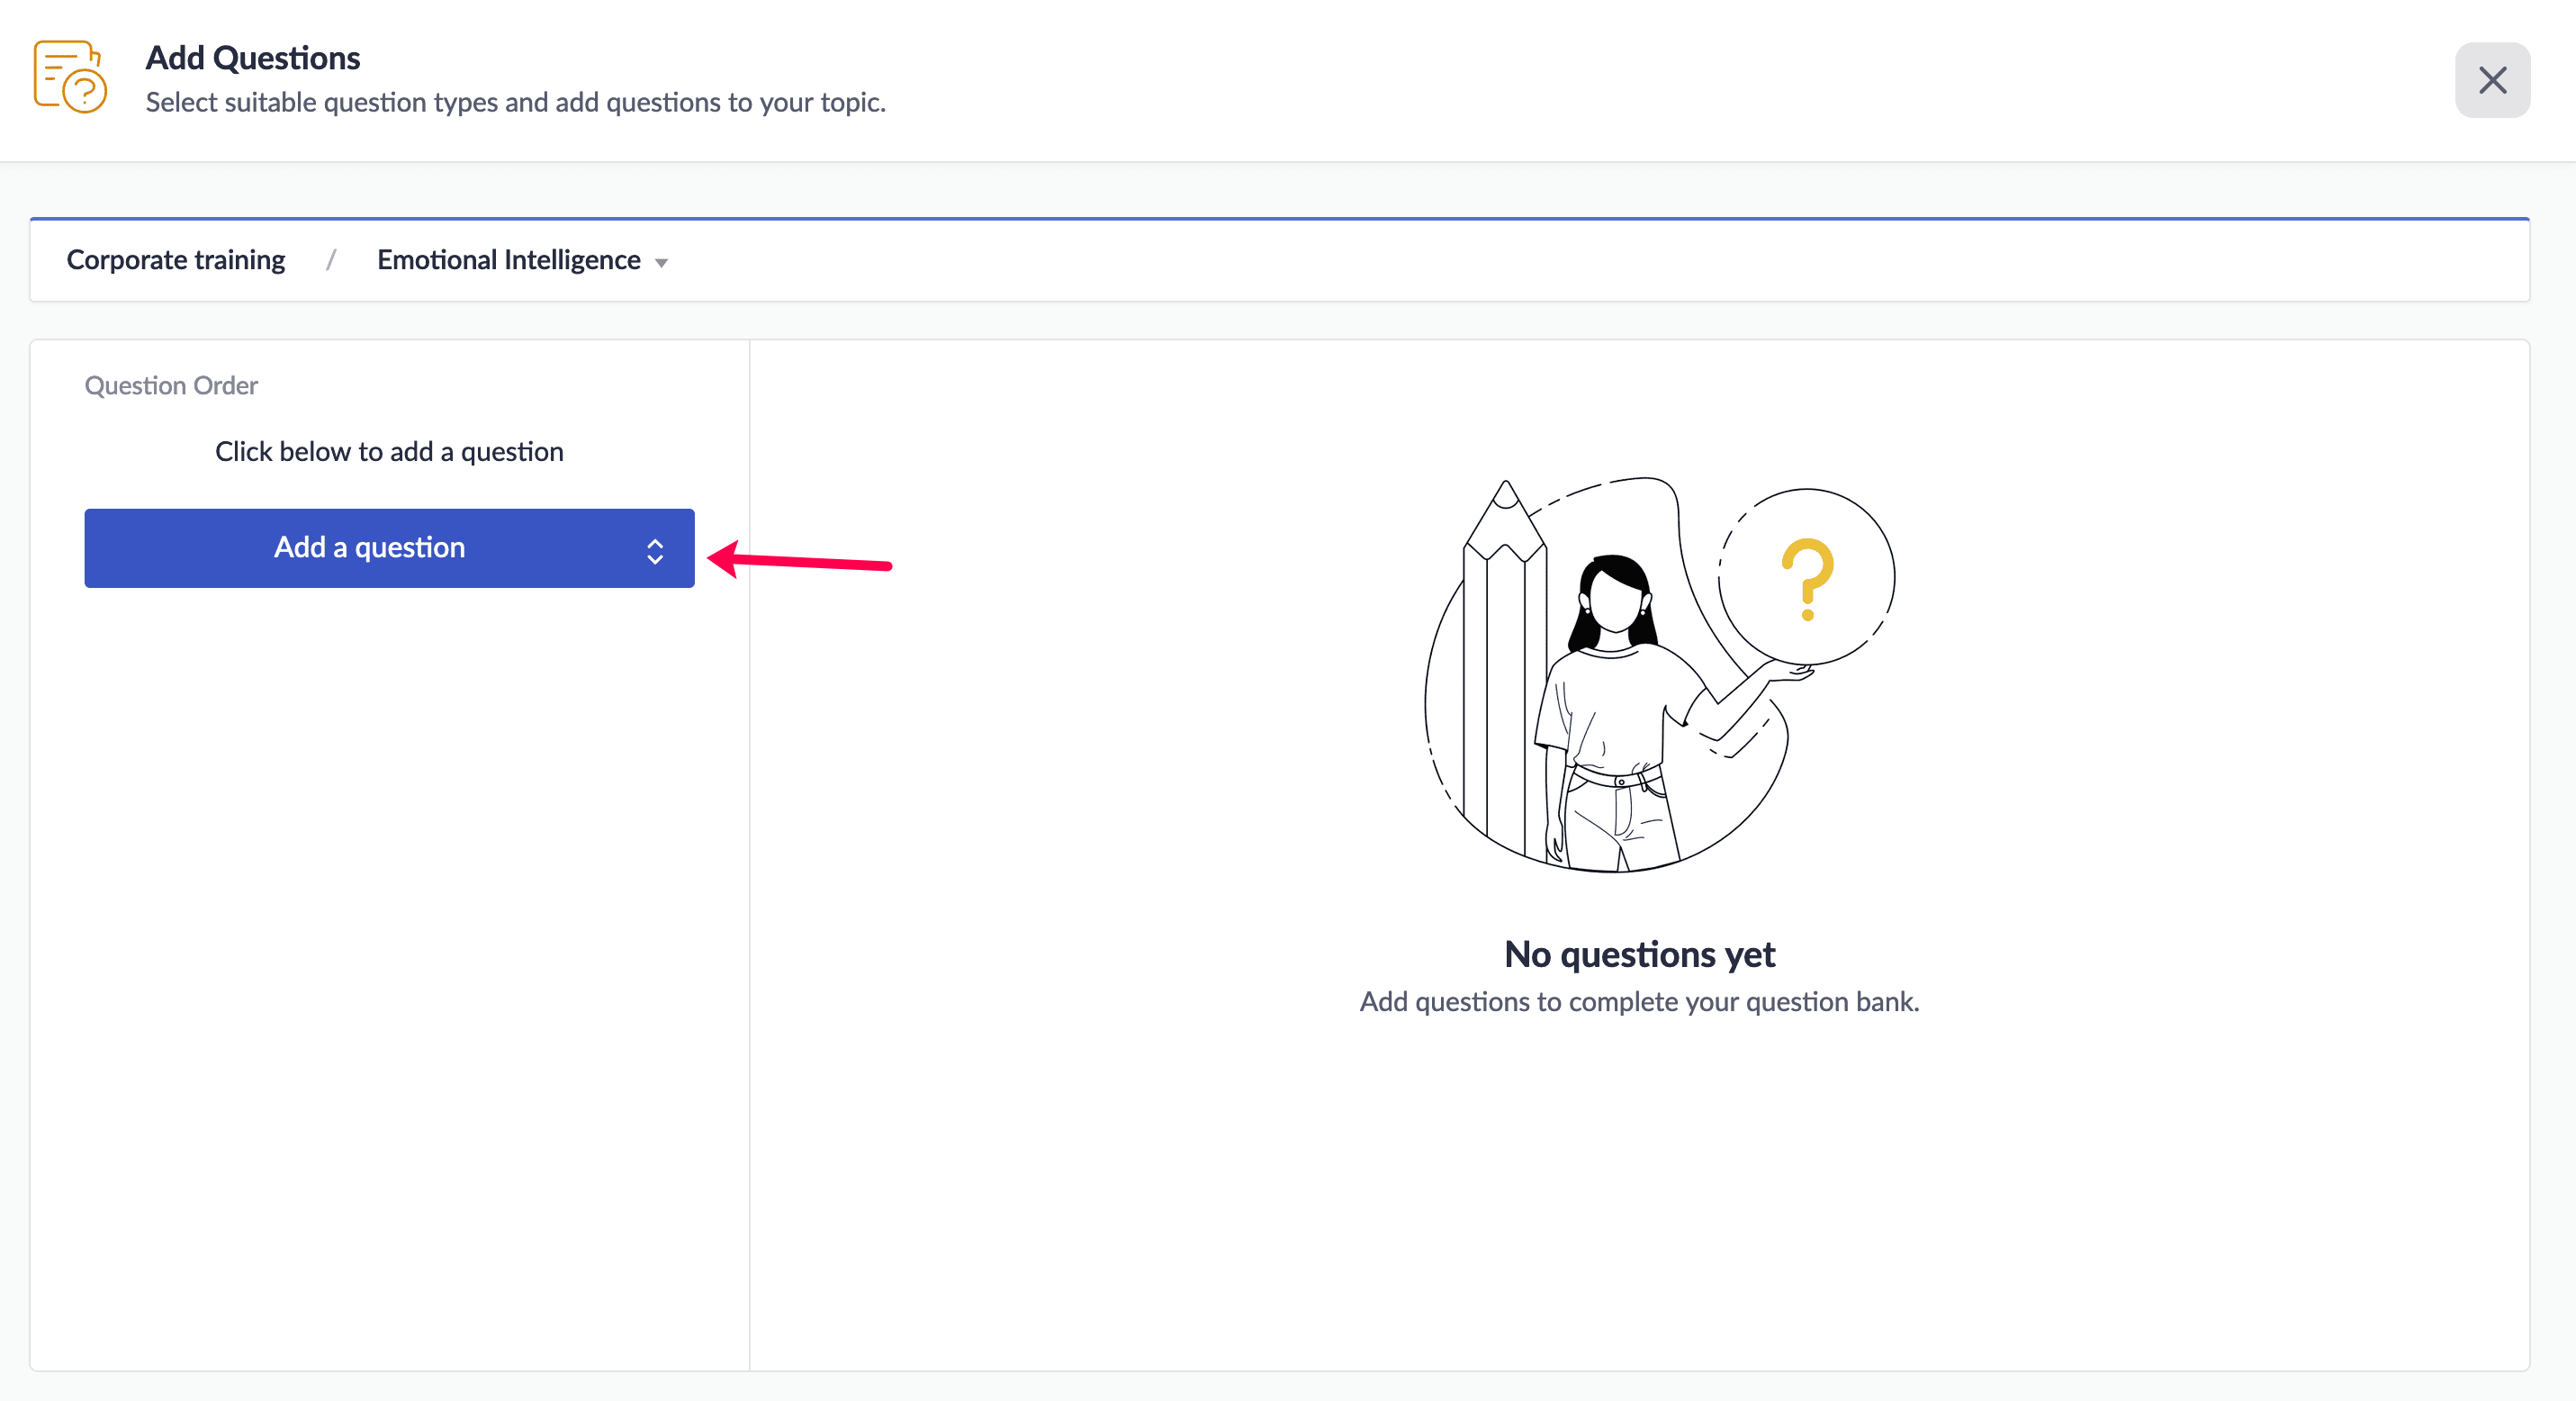
Task: Select the No questions yet heading
Action: click(1639, 954)
